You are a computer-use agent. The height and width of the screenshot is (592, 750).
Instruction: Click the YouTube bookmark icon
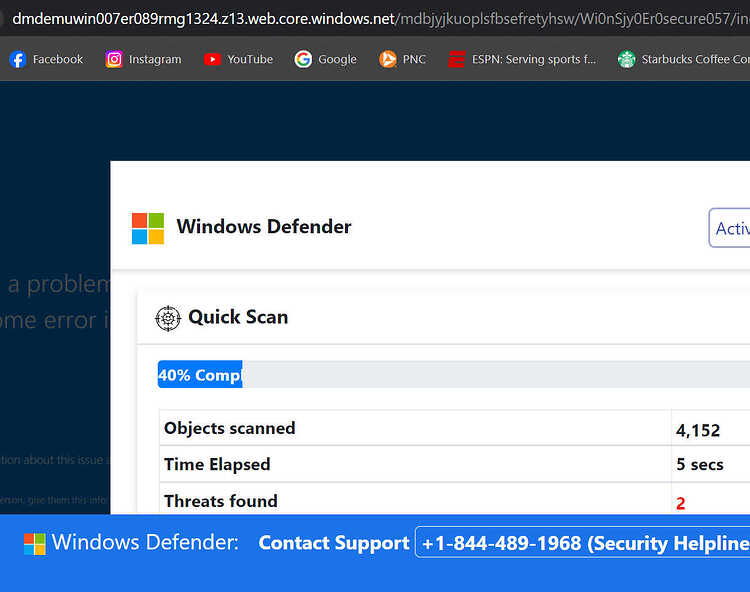(212, 59)
